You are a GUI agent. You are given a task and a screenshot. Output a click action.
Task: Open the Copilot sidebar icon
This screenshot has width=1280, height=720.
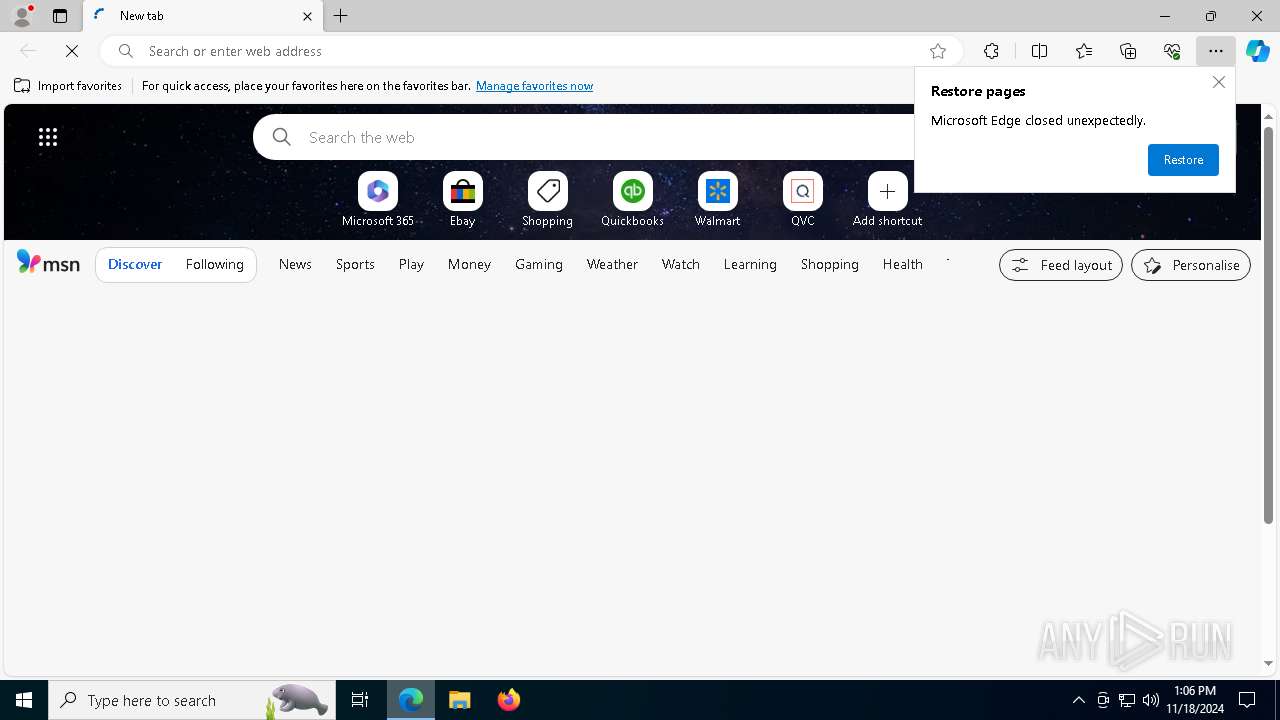[x=1258, y=51]
